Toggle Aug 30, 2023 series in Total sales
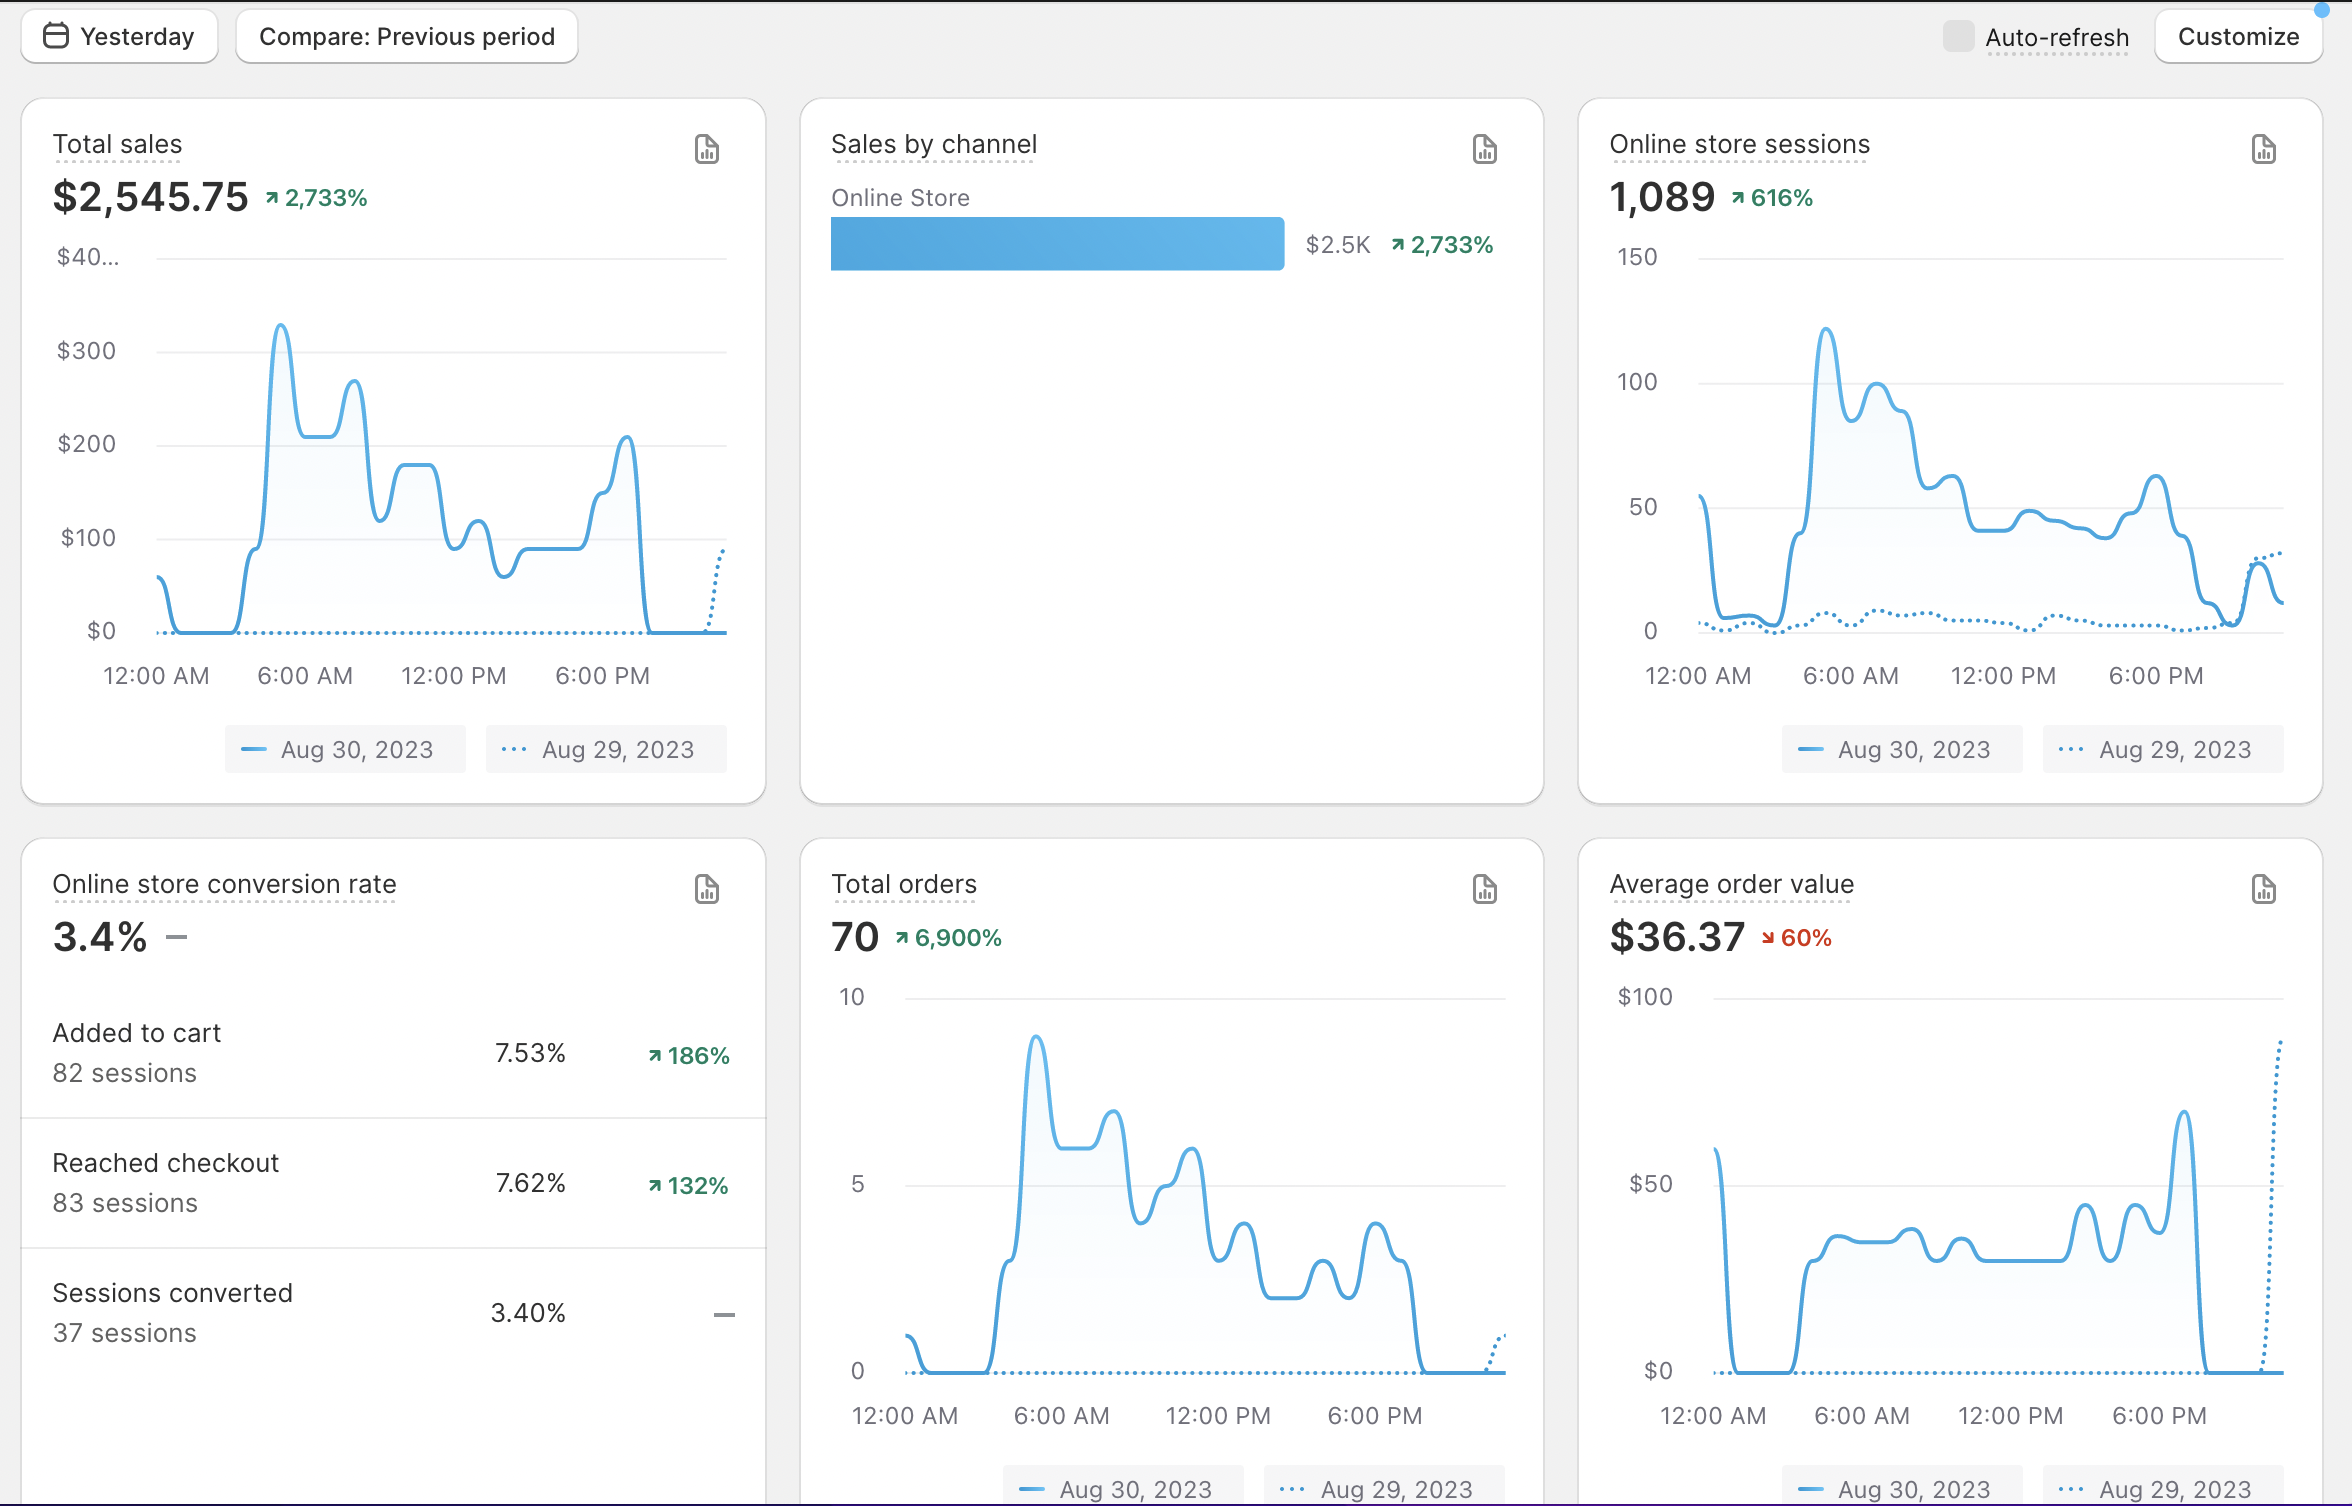The height and width of the screenshot is (1506, 2352). point(345,750)
